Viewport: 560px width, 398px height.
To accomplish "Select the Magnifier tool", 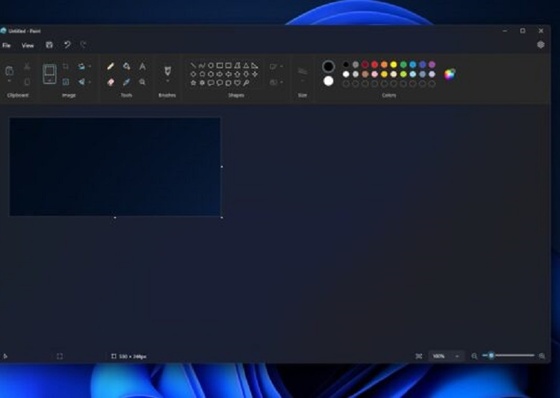I will coord(142,82).
